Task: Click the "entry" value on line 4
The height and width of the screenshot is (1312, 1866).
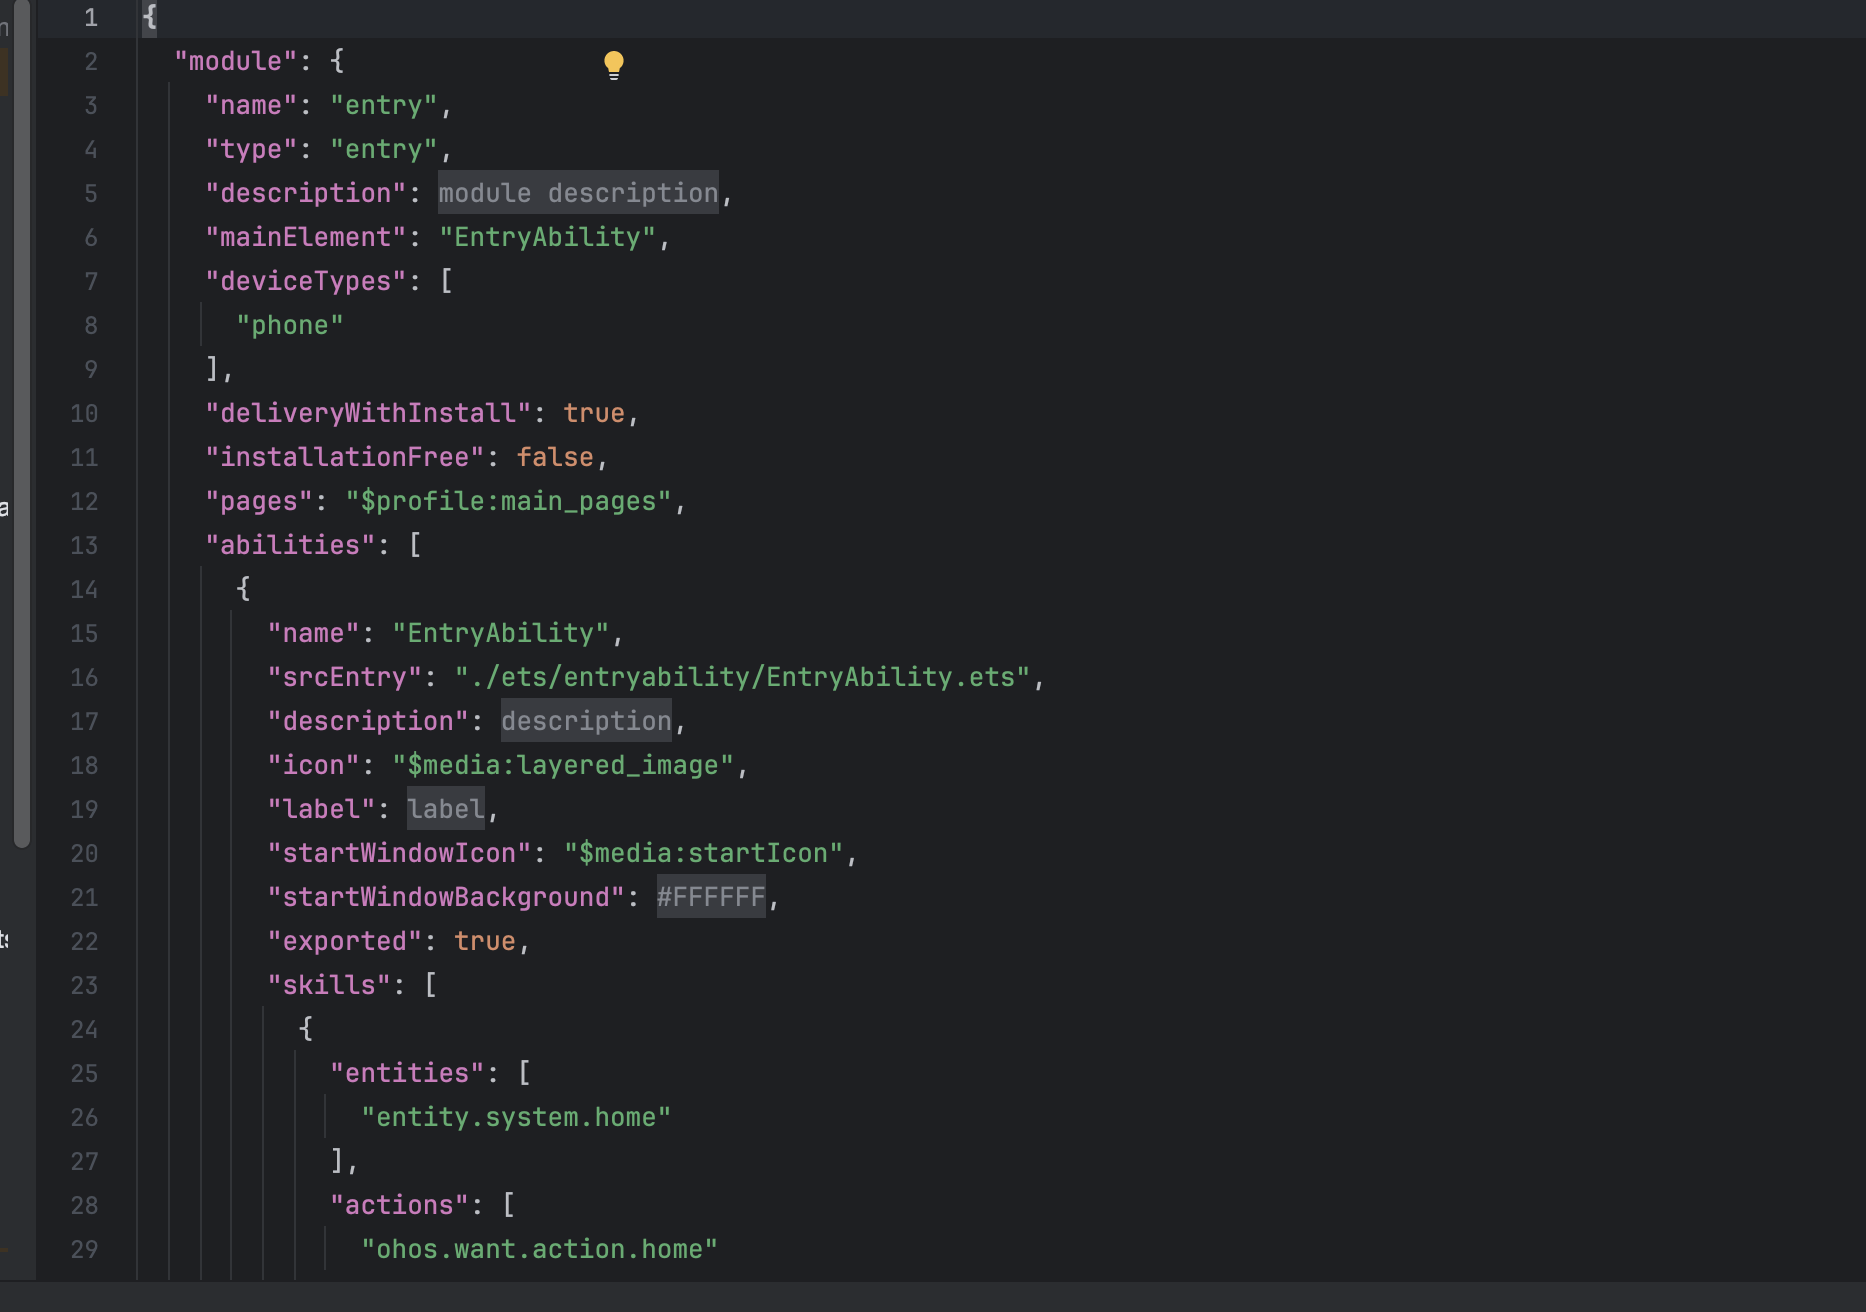Action: 384,149
